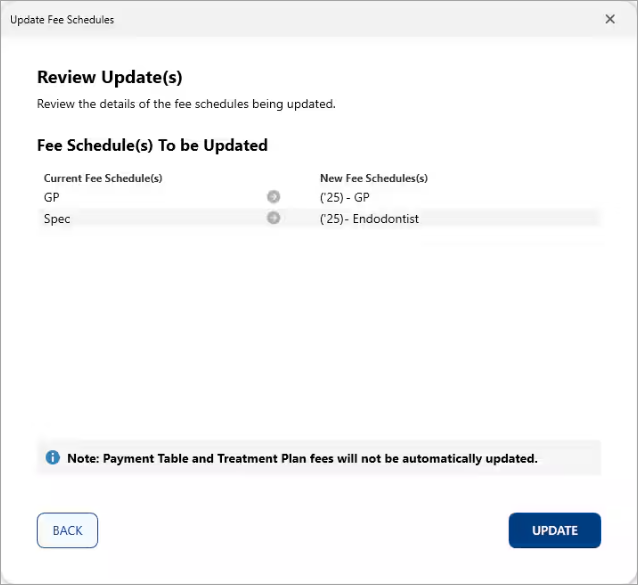
Task: Click the Current Fee Schedule(s) column header
Action: (103, 178)
